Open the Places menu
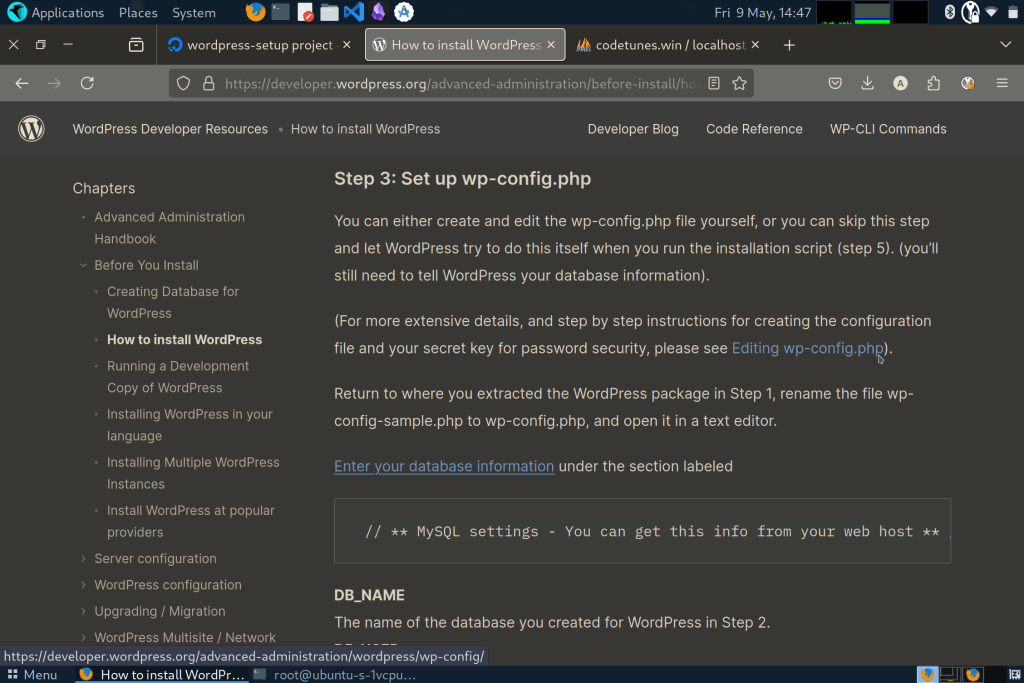1024x683 pixels. coord(138,12)
